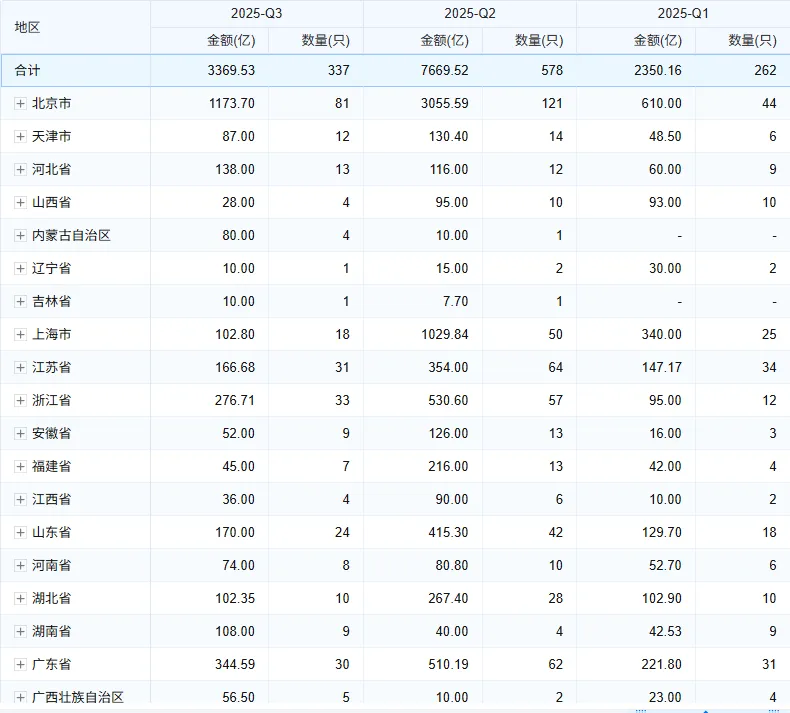Open the 江苏省 sub-rows
790x713 pixels.
pyautogui.click(x=20, y=367)
